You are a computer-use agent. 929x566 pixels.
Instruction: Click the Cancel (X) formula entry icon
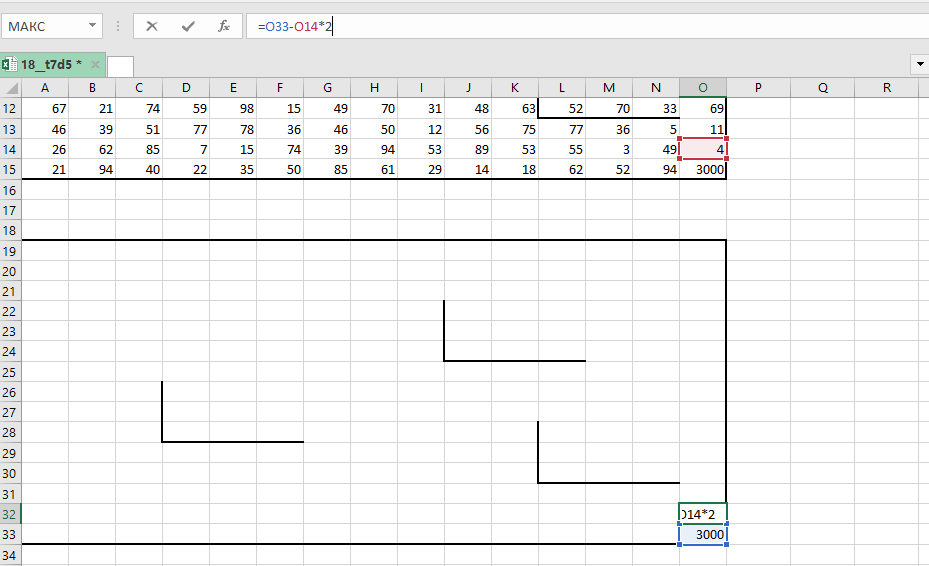(152, 26)
